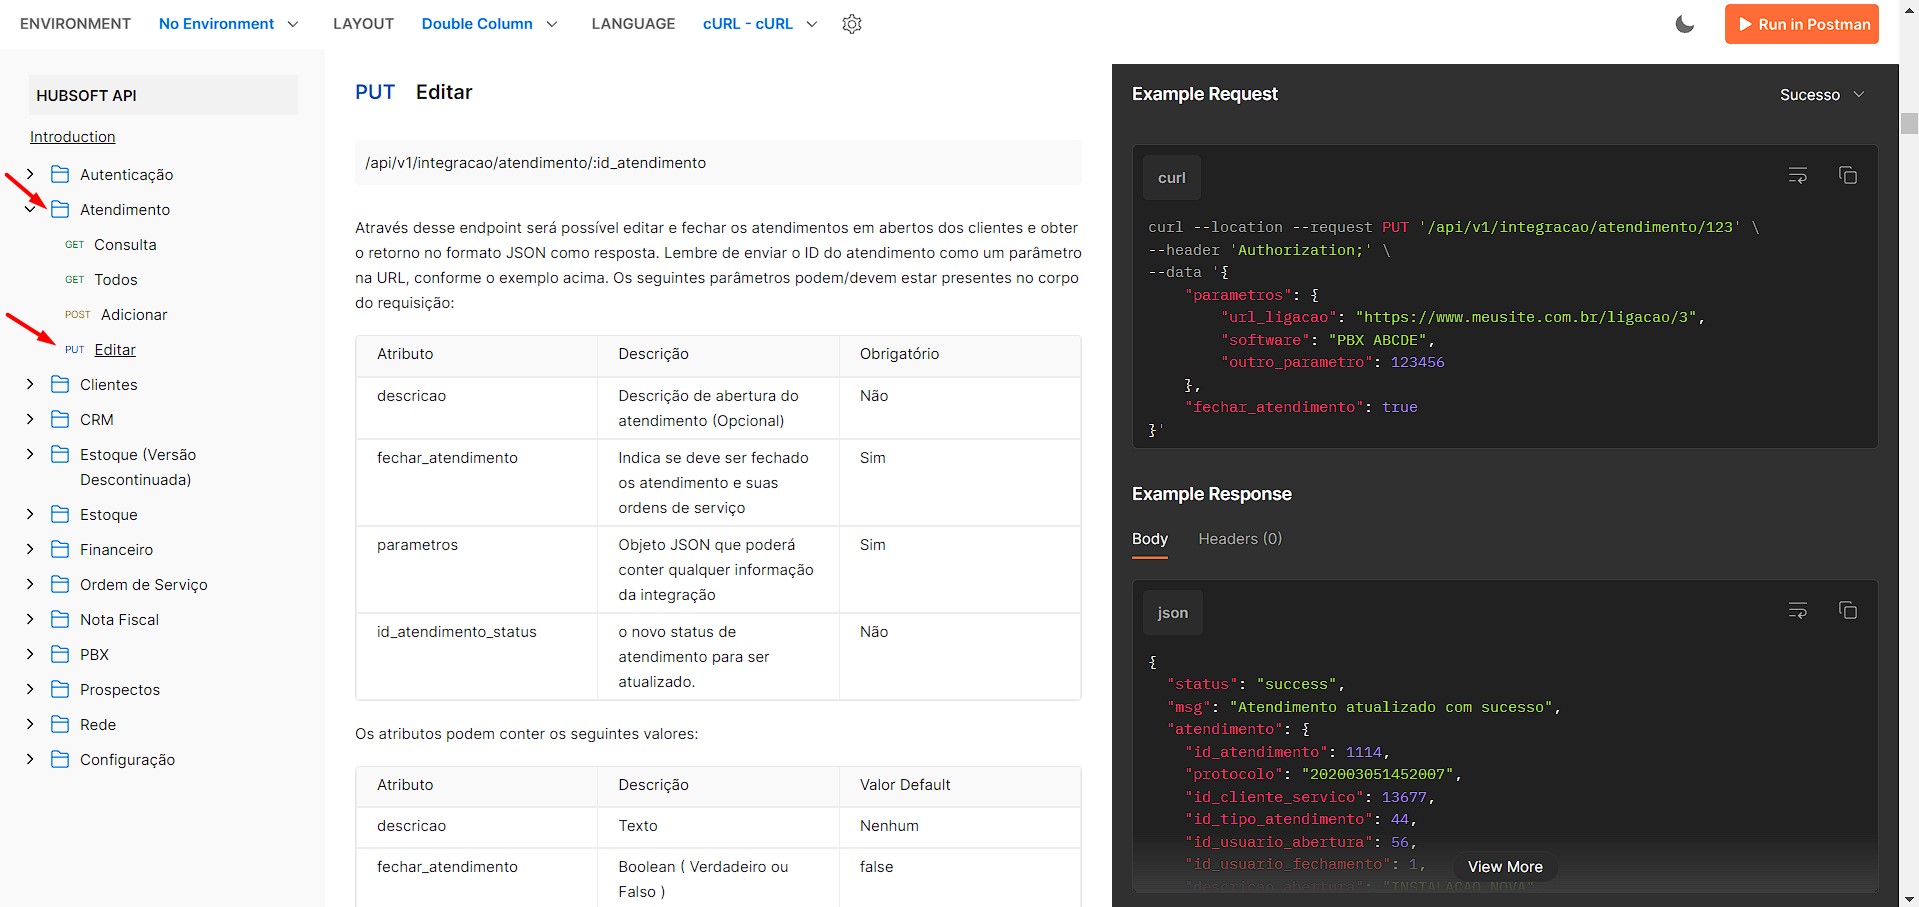
Task: Click the Prospectos folder icon
Action: point(60,689)
